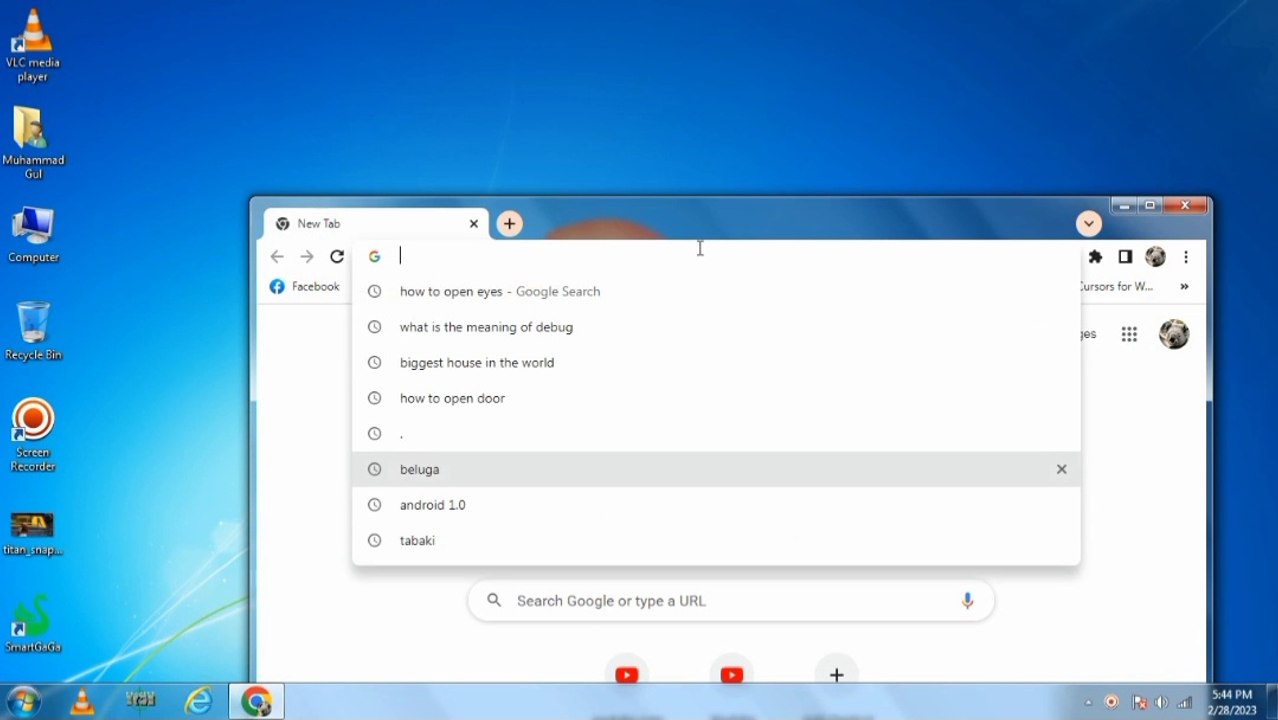This screenshot has height=720, width=1278.
Task: Open the second YouTube shortcut tile
Action: point(732,674)
